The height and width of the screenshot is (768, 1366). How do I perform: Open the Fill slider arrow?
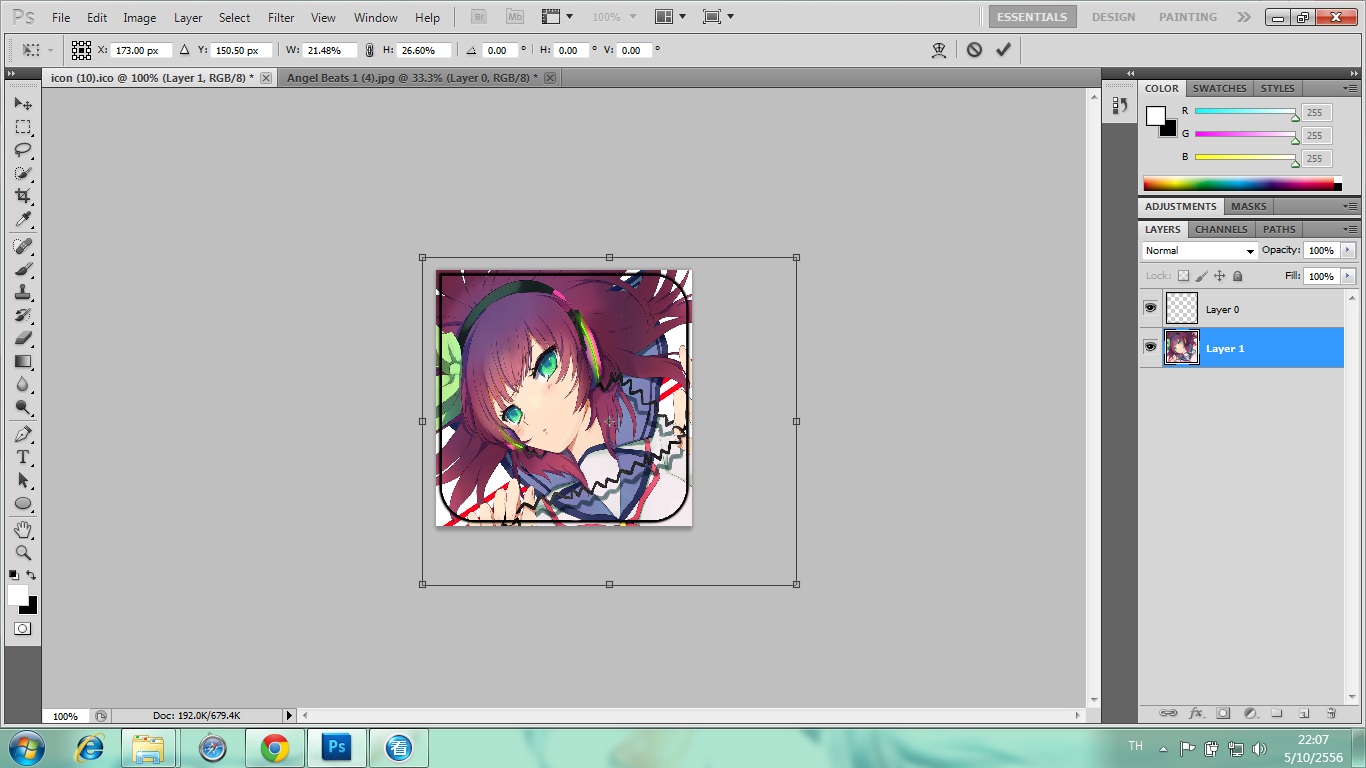(1348, 276)
